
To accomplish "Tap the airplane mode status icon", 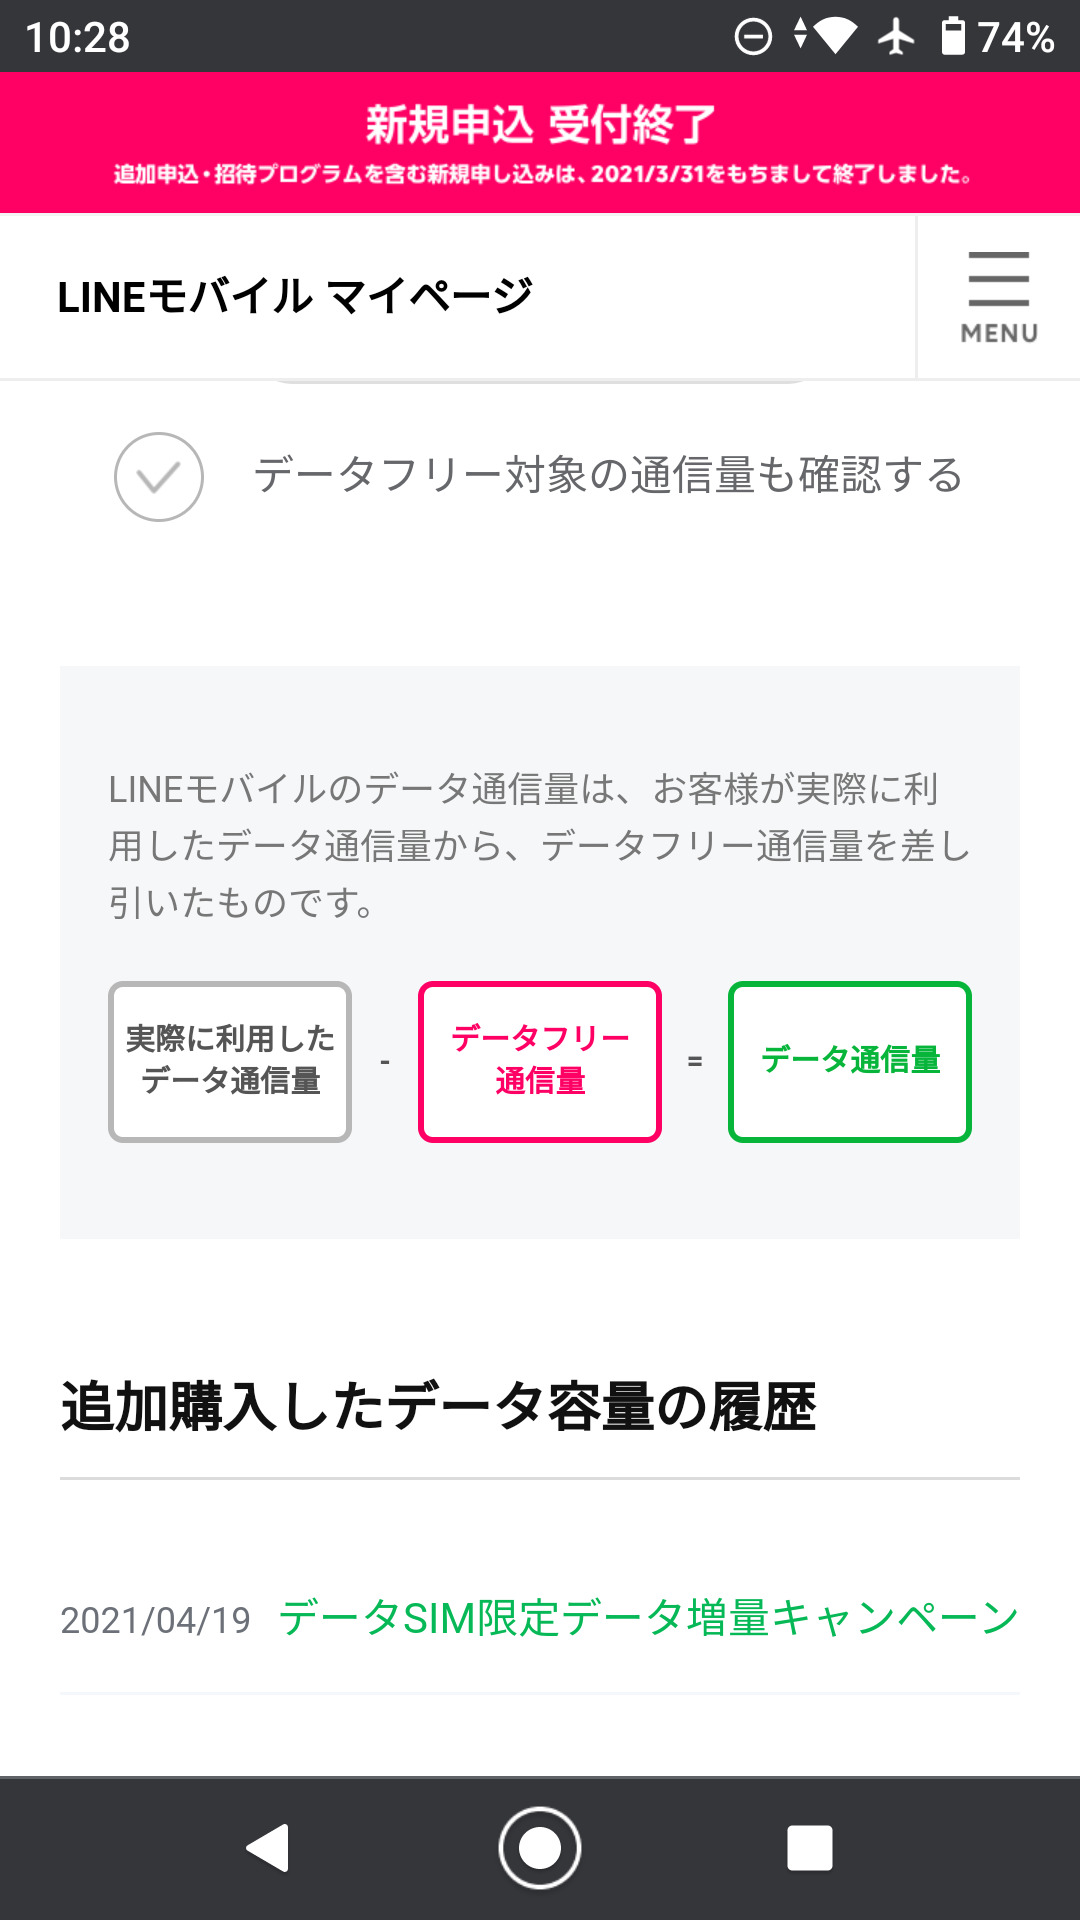I will pos(896,38).
